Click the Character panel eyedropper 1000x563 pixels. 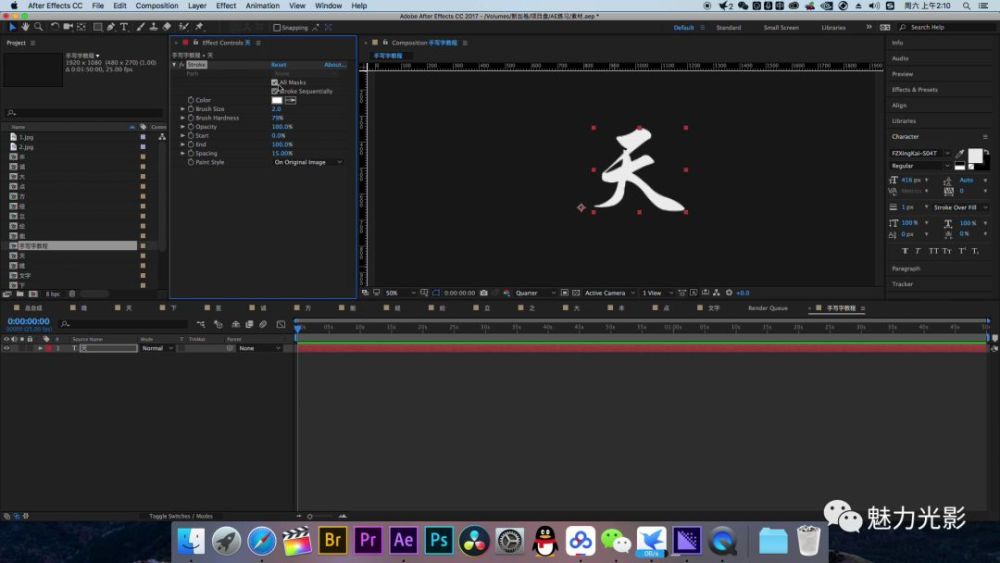coord(960,153)
